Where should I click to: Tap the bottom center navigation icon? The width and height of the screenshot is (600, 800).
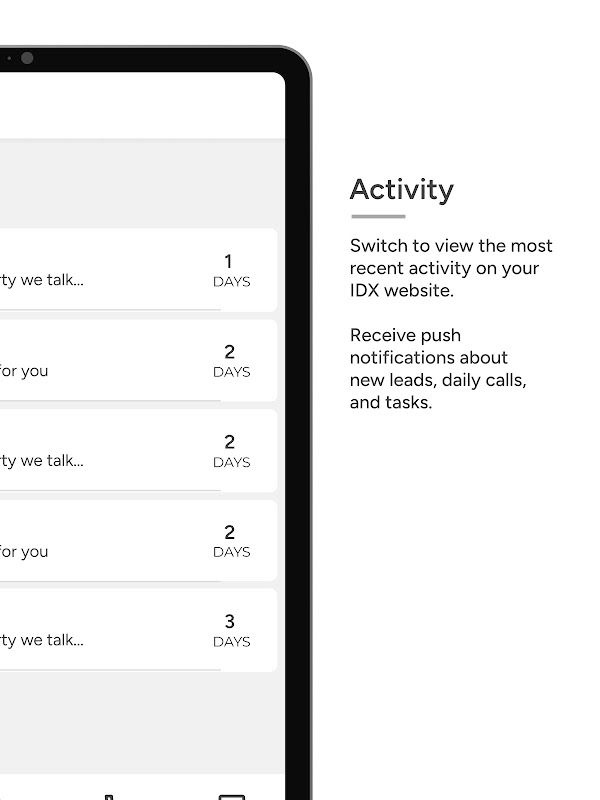point(109,796)
